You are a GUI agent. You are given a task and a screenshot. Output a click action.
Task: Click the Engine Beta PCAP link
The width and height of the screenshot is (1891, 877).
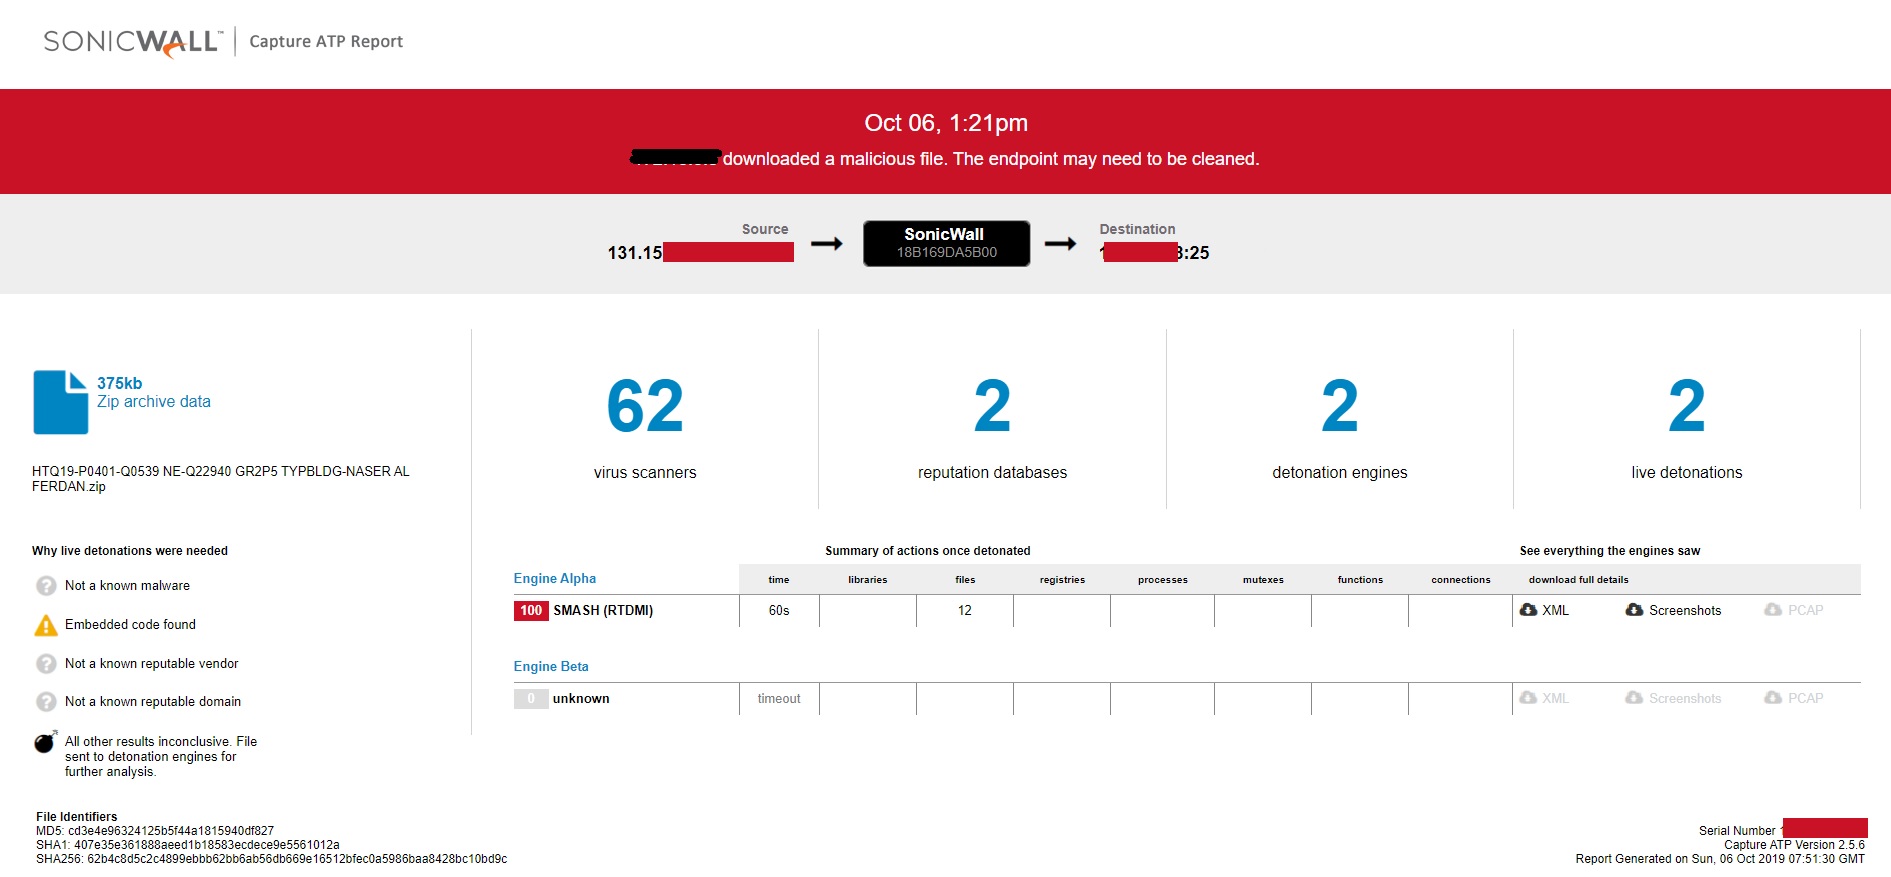click(x=1805, y=699)
